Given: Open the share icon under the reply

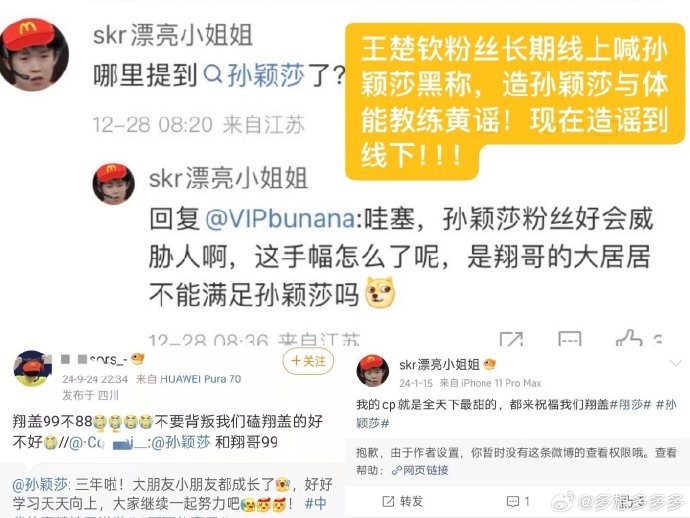Looking at the screenshot, I should click(511, 339).
